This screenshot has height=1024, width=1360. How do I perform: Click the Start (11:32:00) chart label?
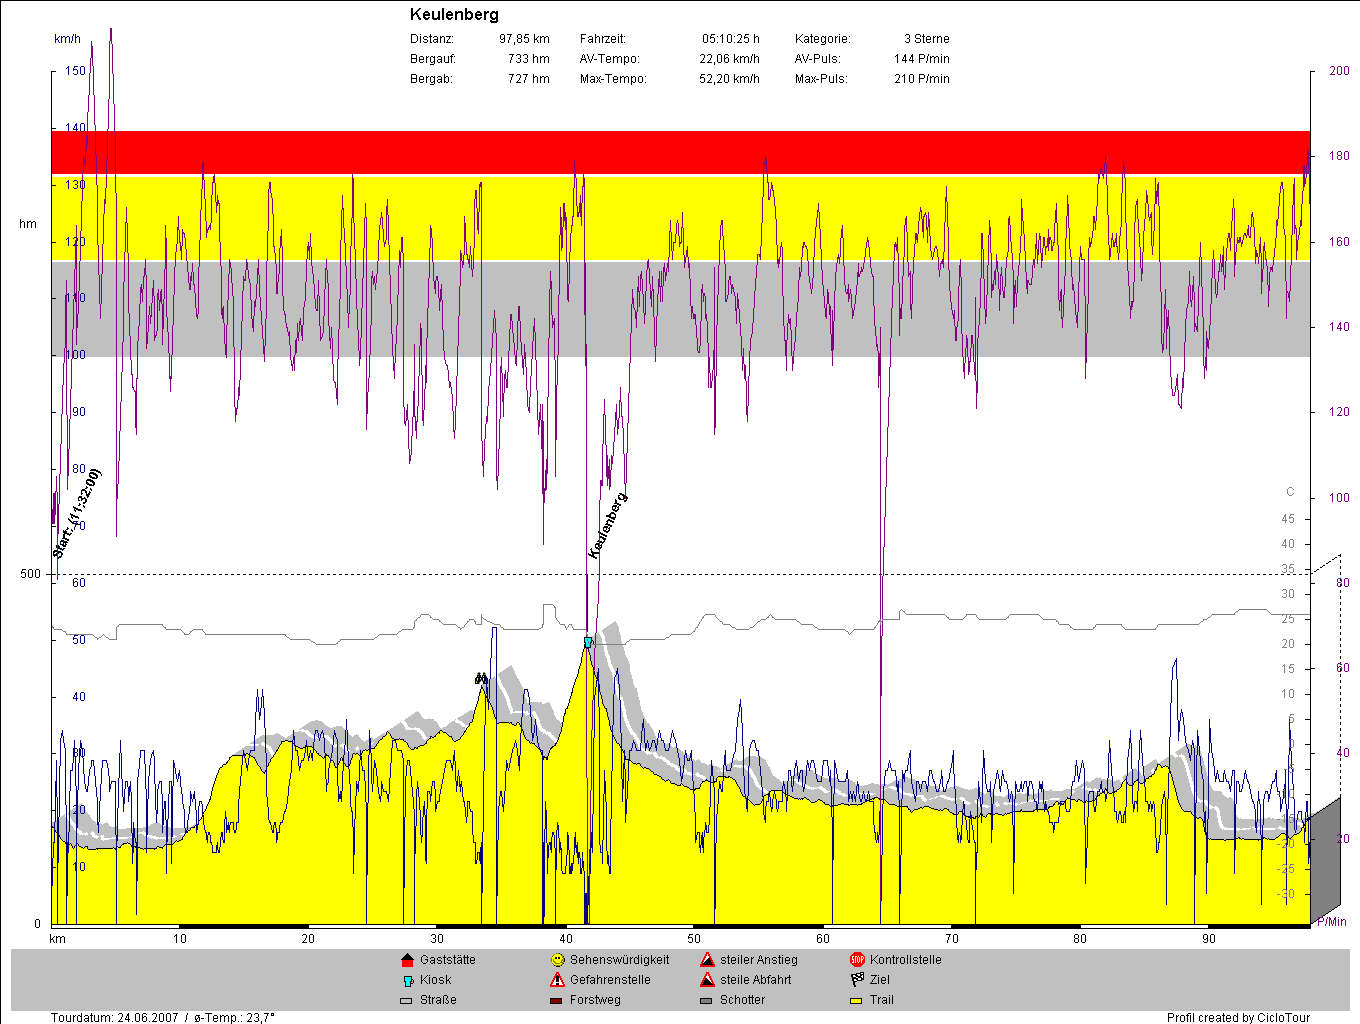(x=77, y=513)
